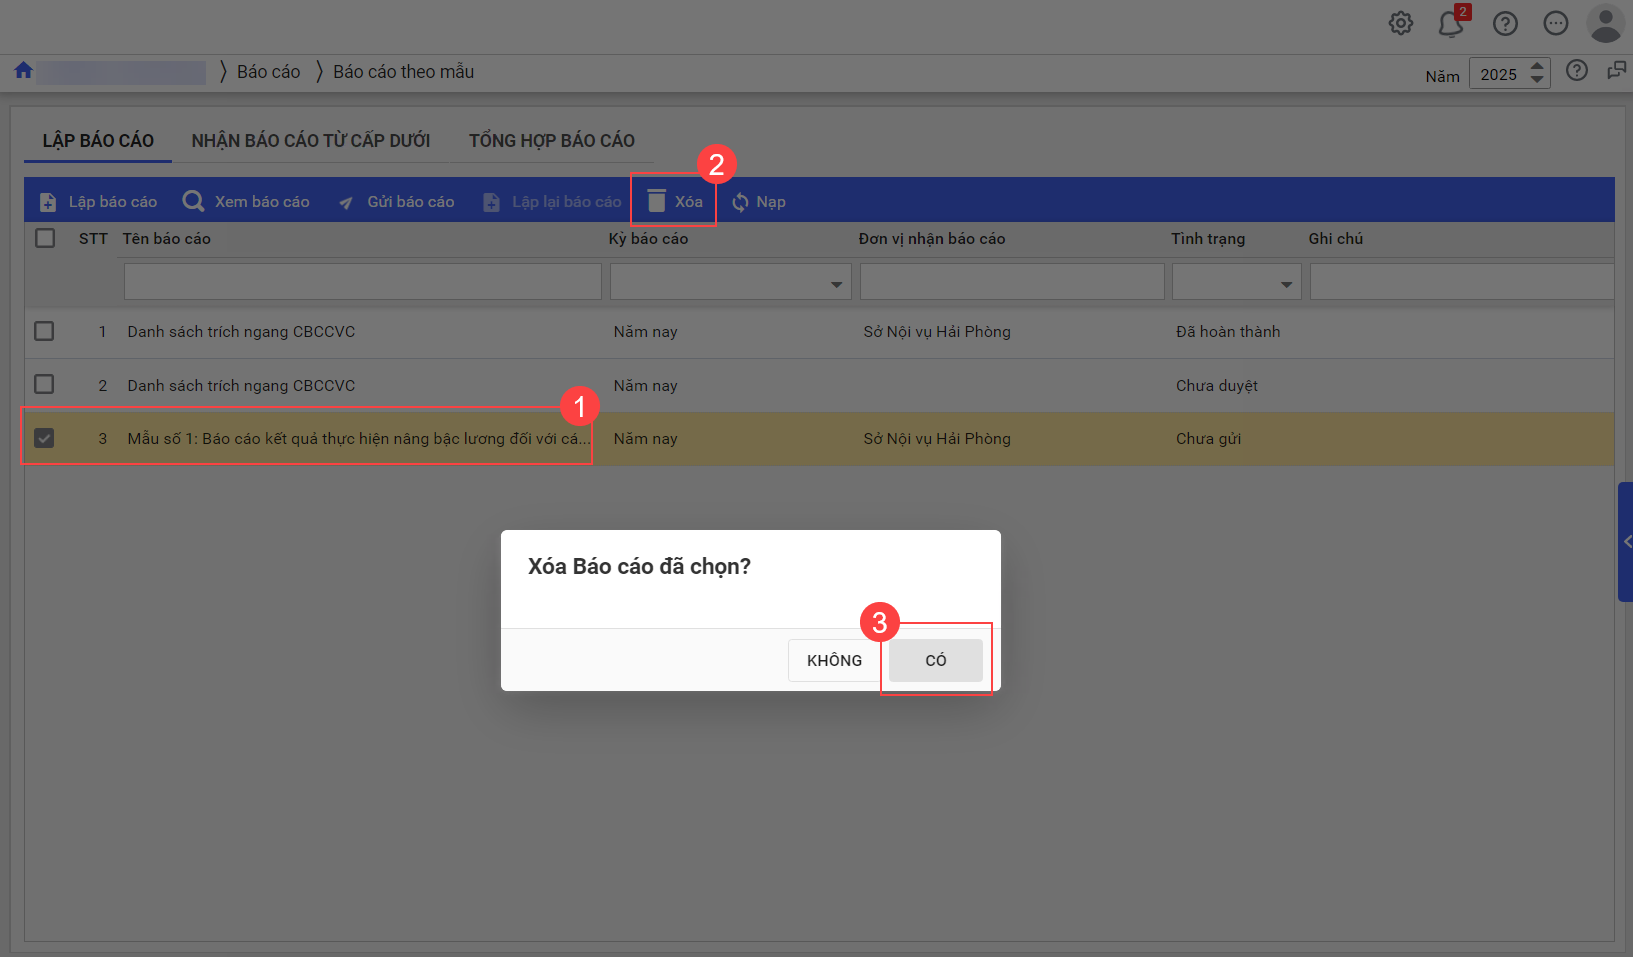Switch to NHẬN BÁO CÁO TỪ CẤP DƯỚI tab

311,141
